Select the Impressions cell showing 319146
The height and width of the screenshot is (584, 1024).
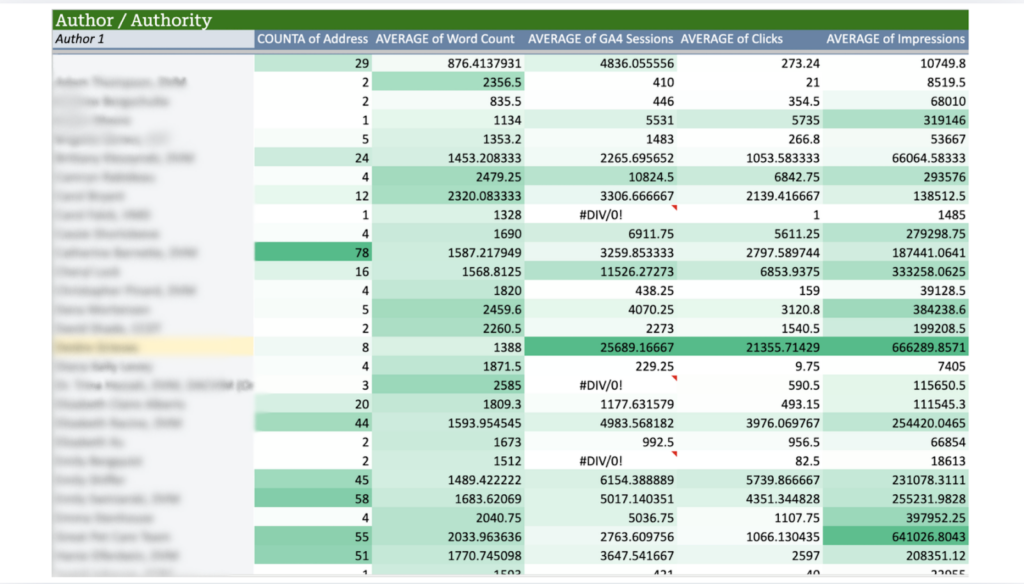pyautogui.click(x=895, y=119)
